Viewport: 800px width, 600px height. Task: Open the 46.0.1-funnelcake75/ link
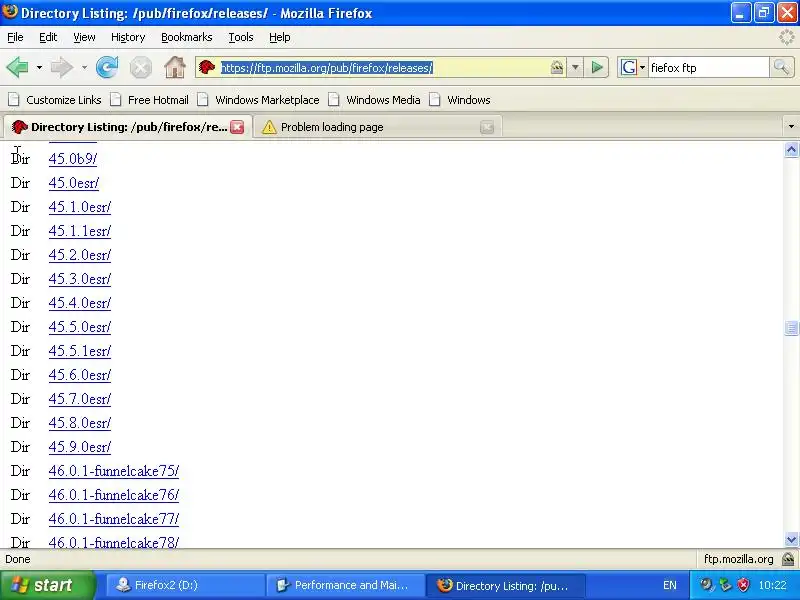pyautogui.click(x=114, y=470)
